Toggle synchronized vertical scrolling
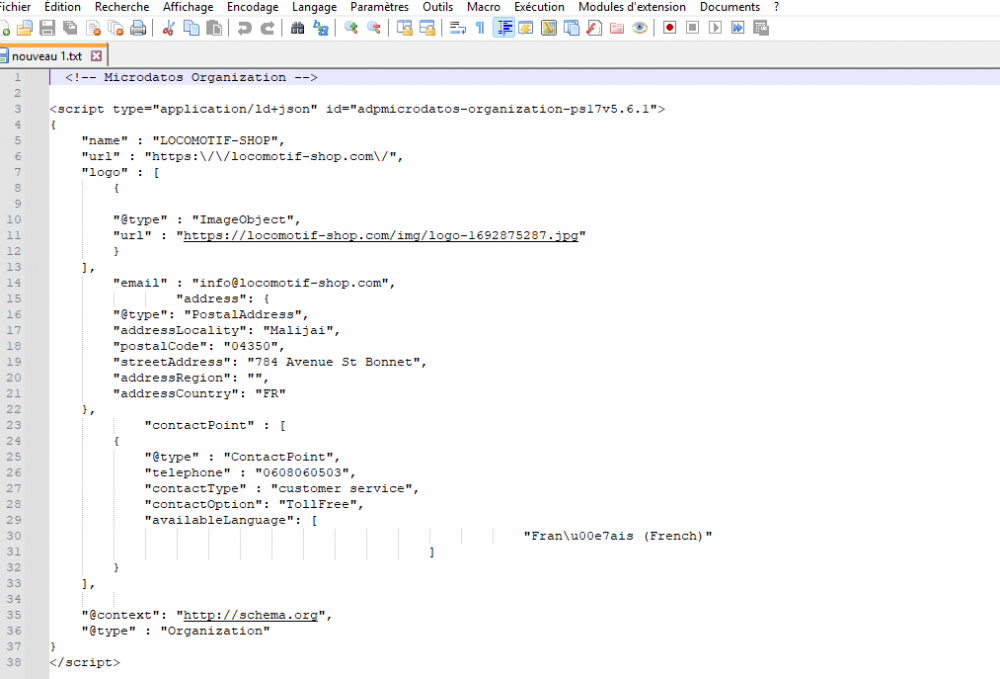The height and width of the screenshot is (679, 1000). coord(404,28)
